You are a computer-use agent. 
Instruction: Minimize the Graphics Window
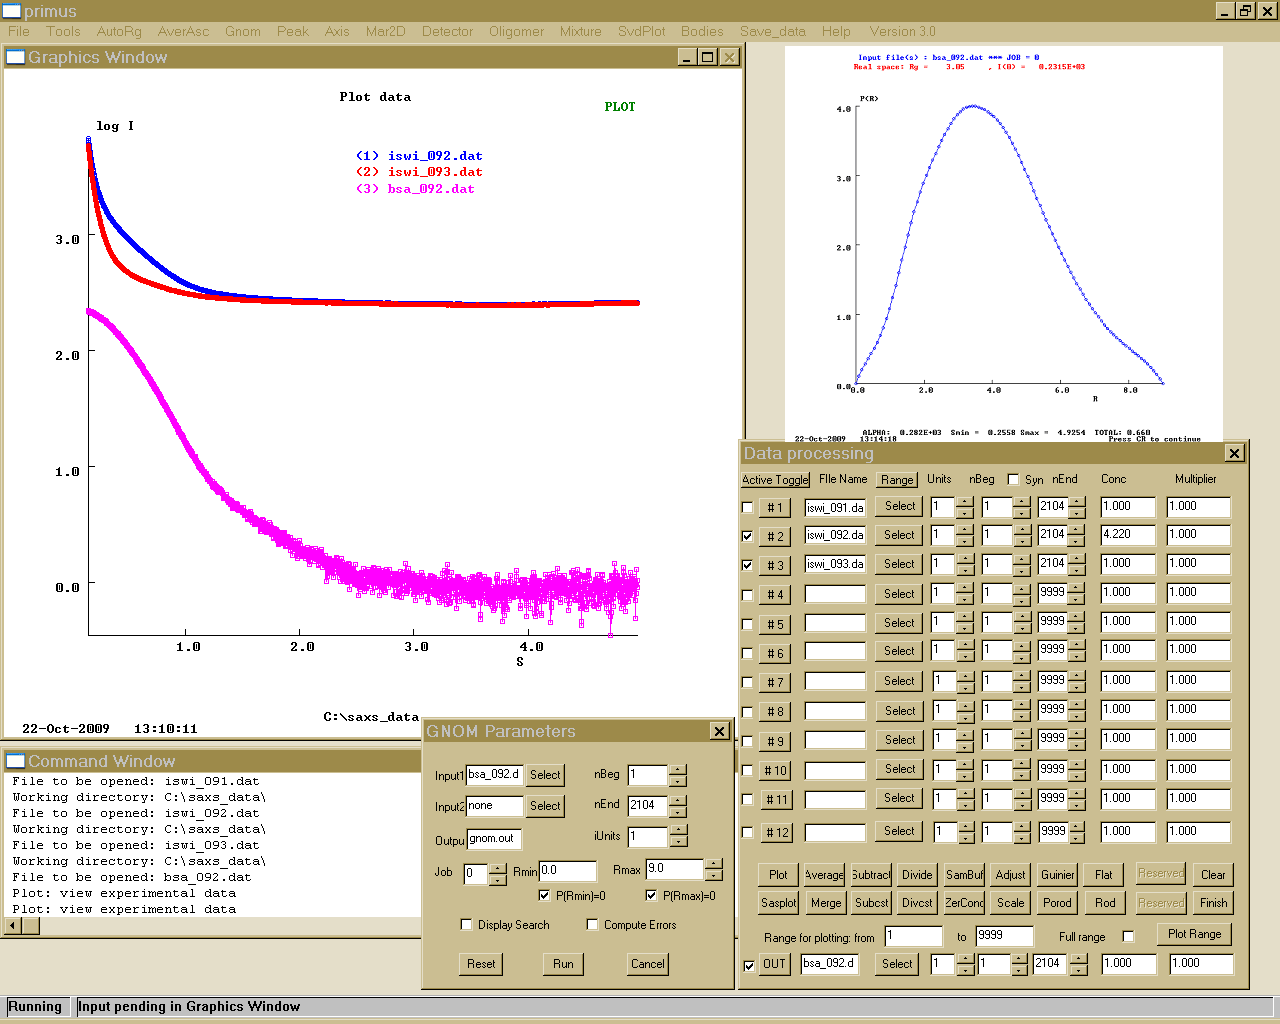[687, 57]
